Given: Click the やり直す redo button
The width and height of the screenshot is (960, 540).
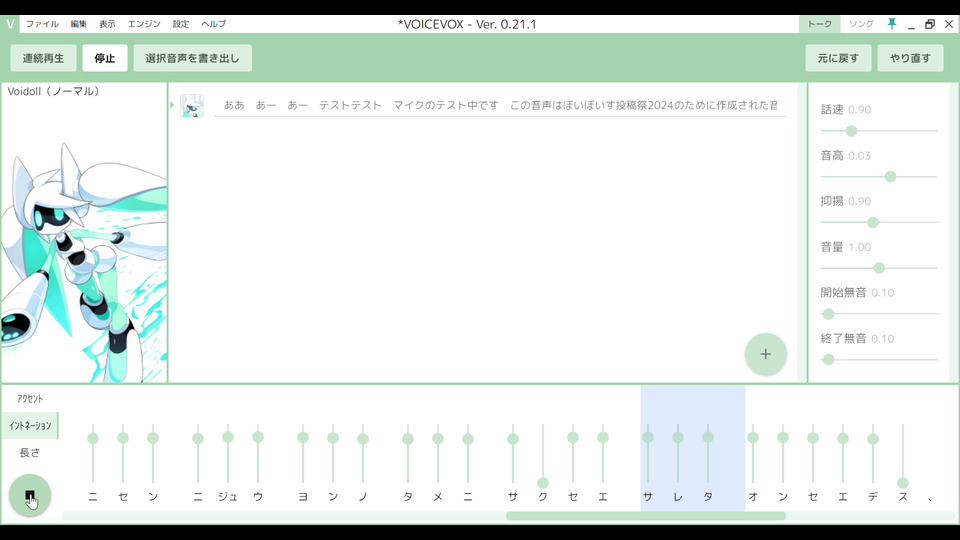Looking at the screenshot, I should click(x=910, y=58).
